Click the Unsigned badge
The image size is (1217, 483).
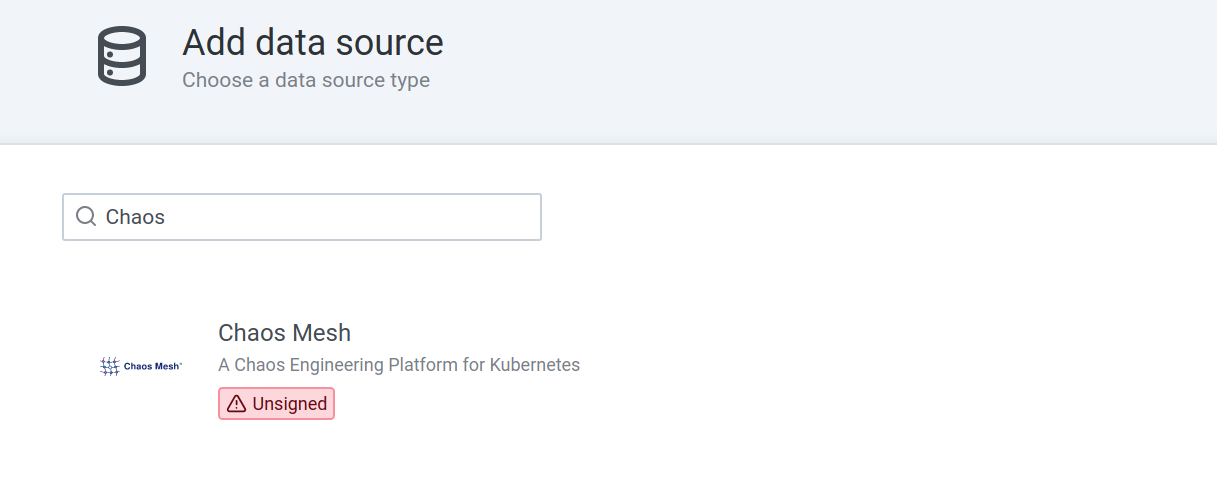276,404
